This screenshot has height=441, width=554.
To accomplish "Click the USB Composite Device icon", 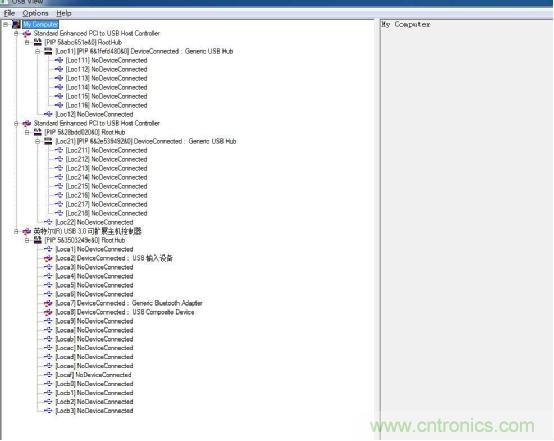I will pos(48,312).
